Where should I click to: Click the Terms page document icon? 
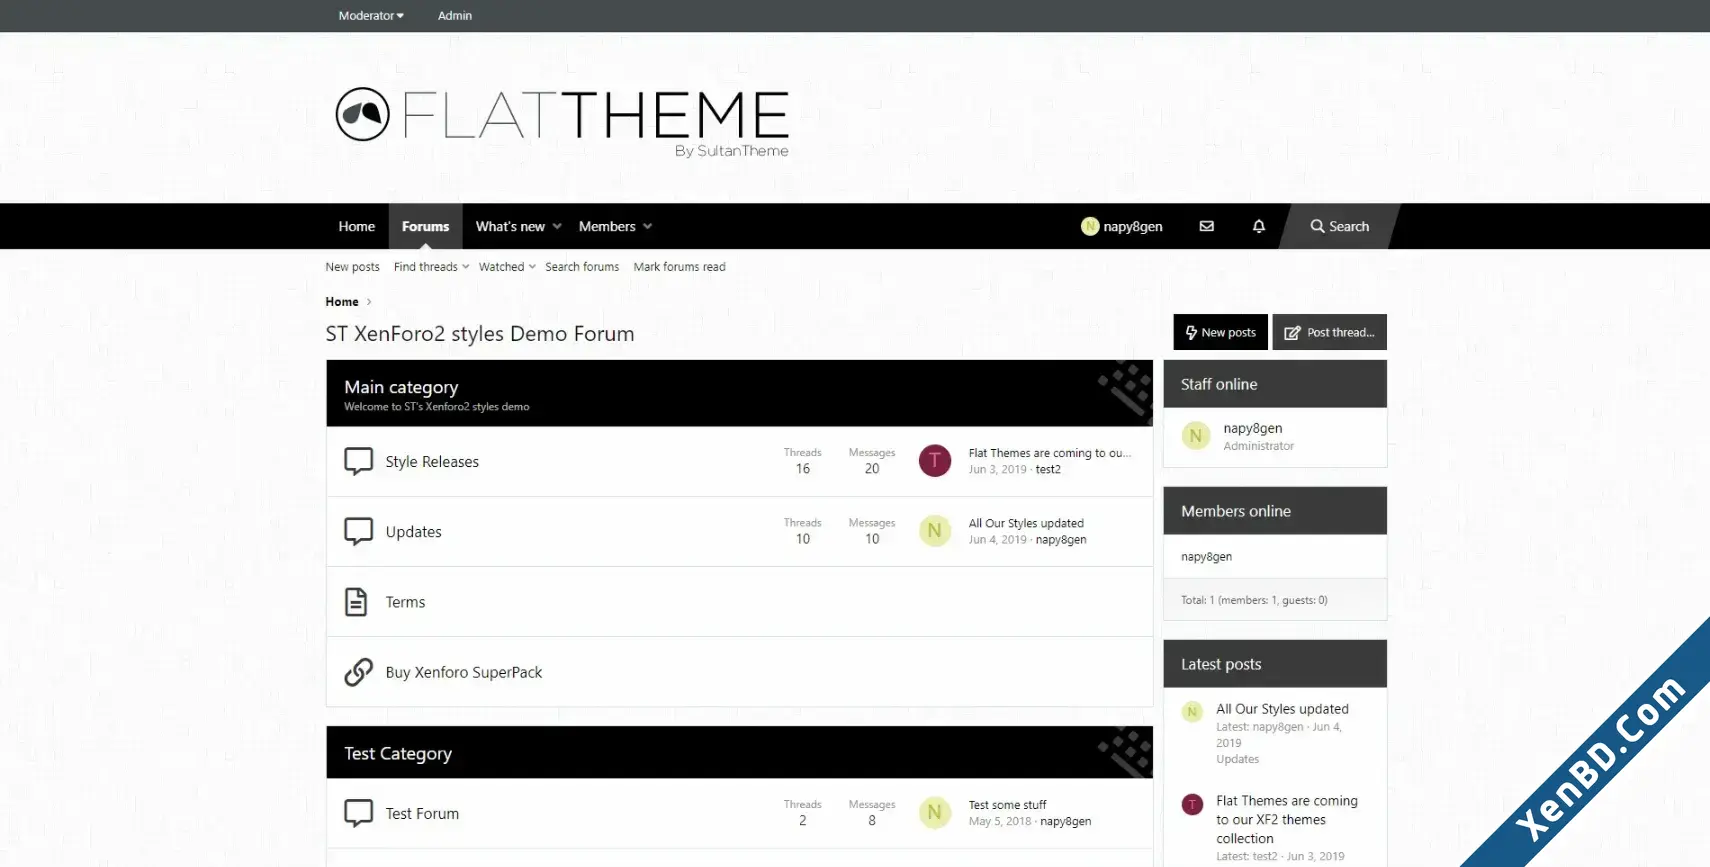pos(356,601)
